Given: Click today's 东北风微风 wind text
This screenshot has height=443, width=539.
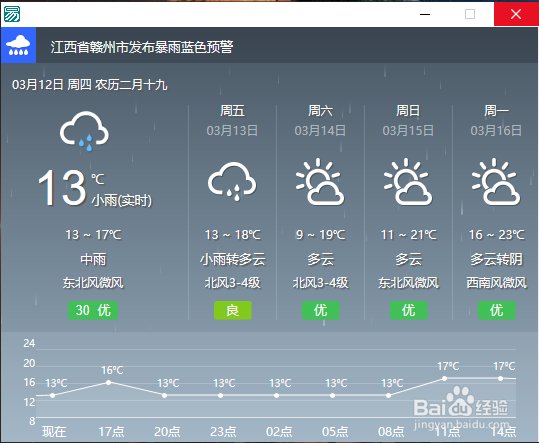Looking at the screenshot, I should [93, 283].
